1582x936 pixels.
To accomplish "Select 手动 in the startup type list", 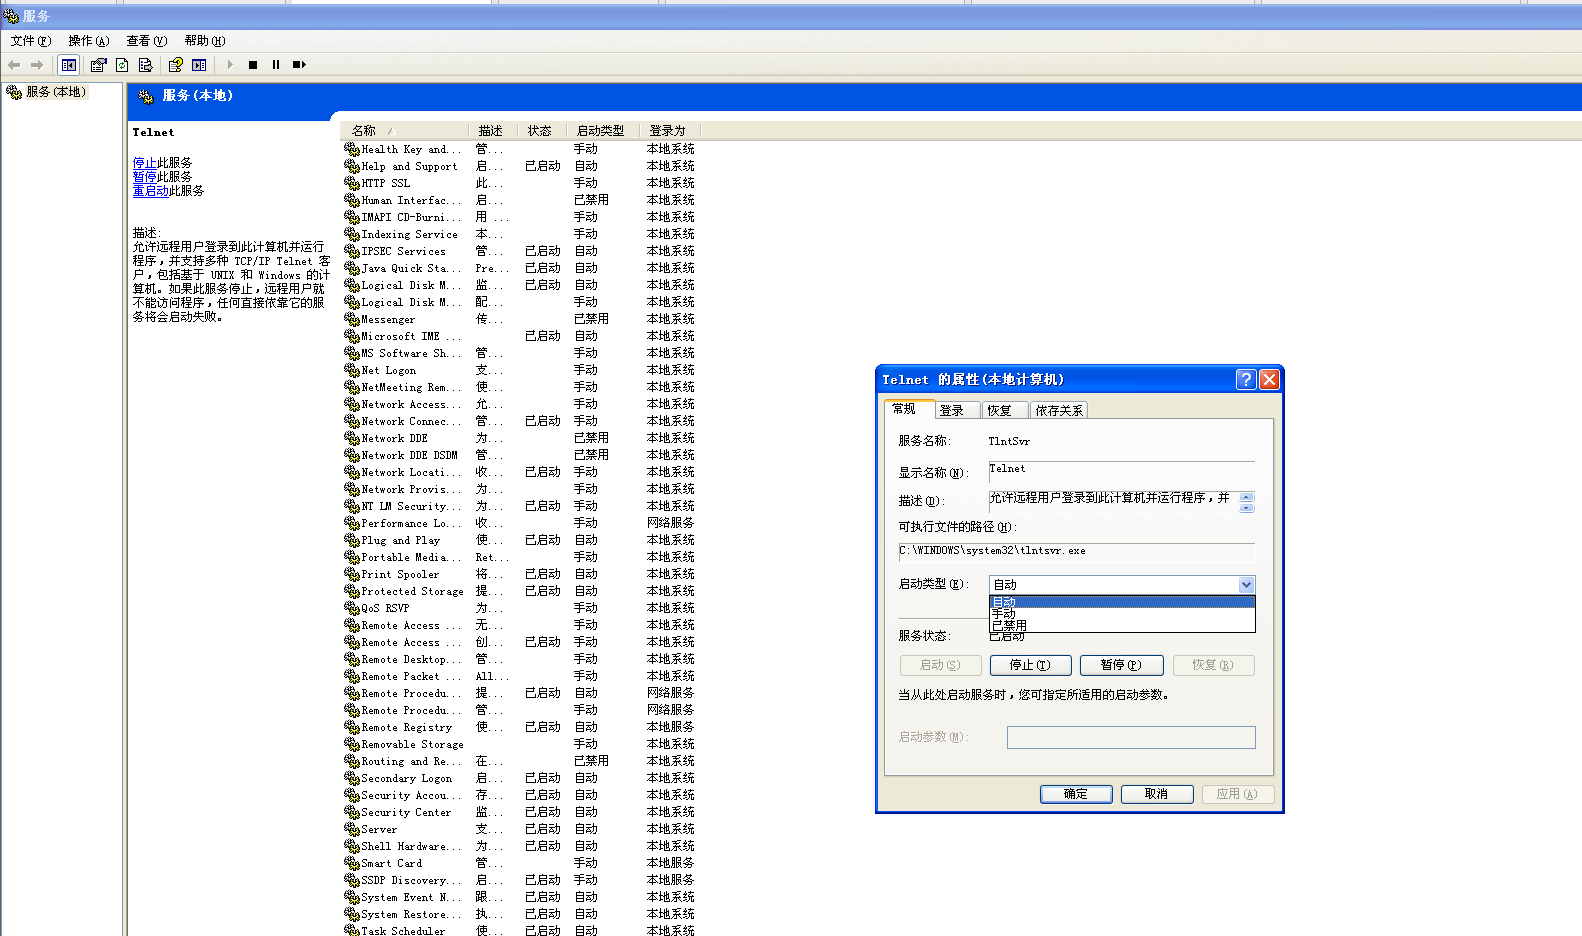I will (x=1003, y=614).
